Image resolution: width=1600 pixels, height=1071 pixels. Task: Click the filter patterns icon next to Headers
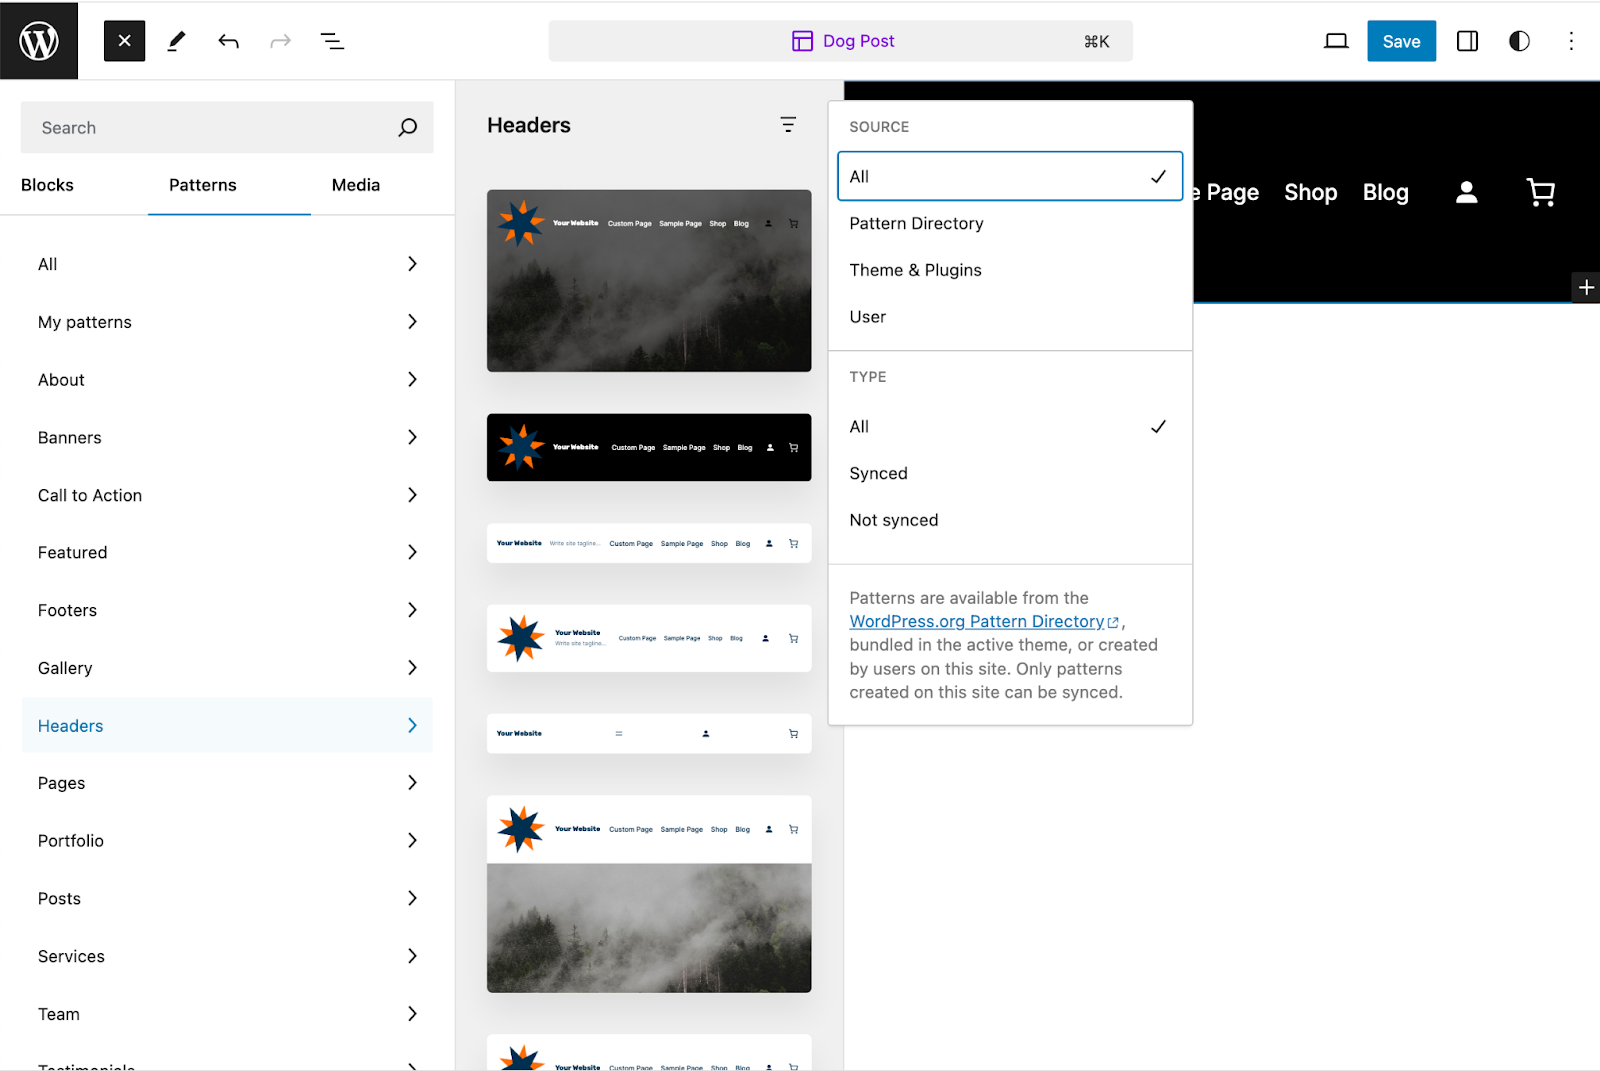coord(788,125)
